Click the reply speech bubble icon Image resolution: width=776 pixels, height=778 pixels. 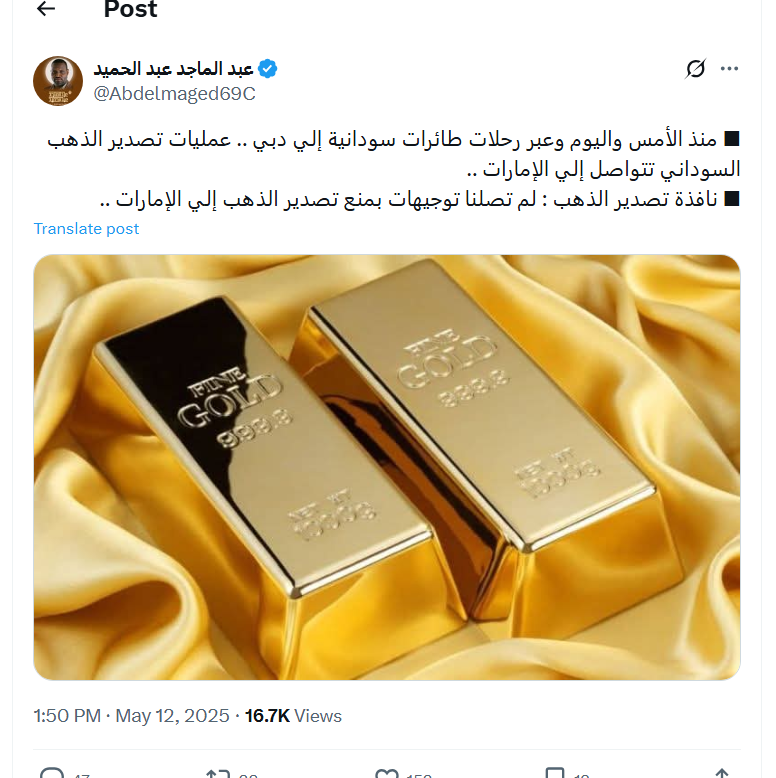point(52,773)
